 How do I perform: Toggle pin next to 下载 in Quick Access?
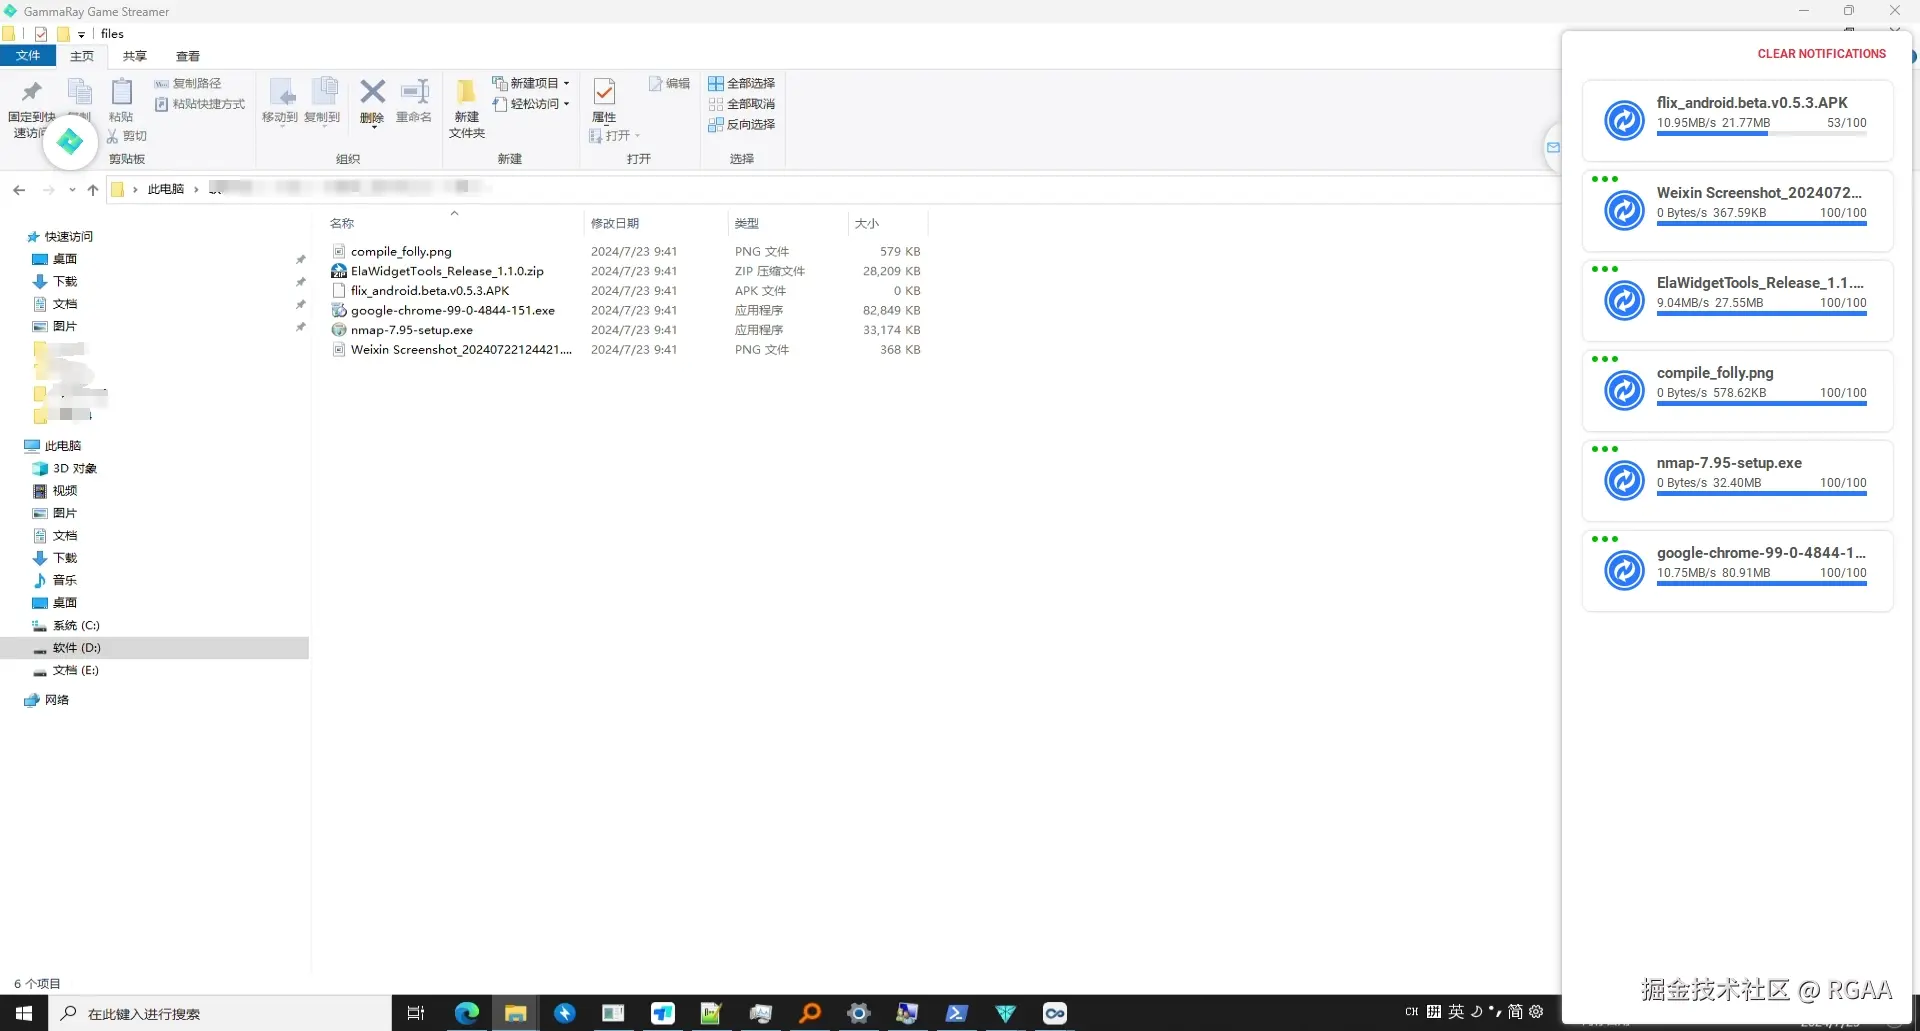[301, 282]
